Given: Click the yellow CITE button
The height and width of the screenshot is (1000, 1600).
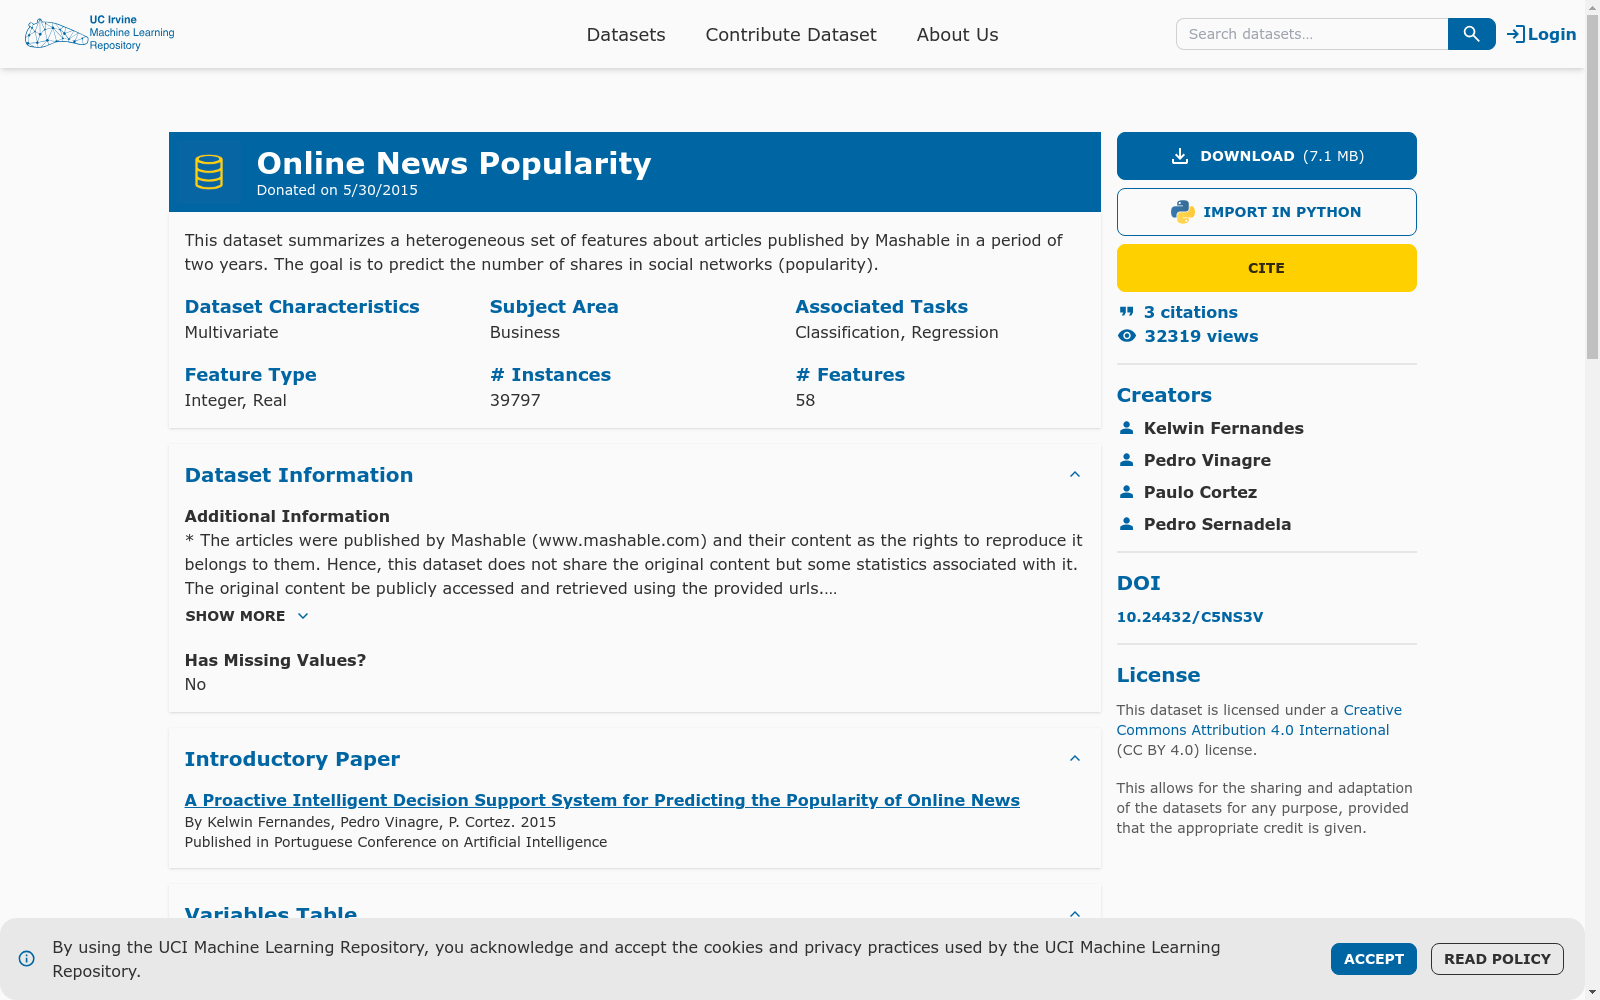Looking at the screenshot, I should (1267, 268).
